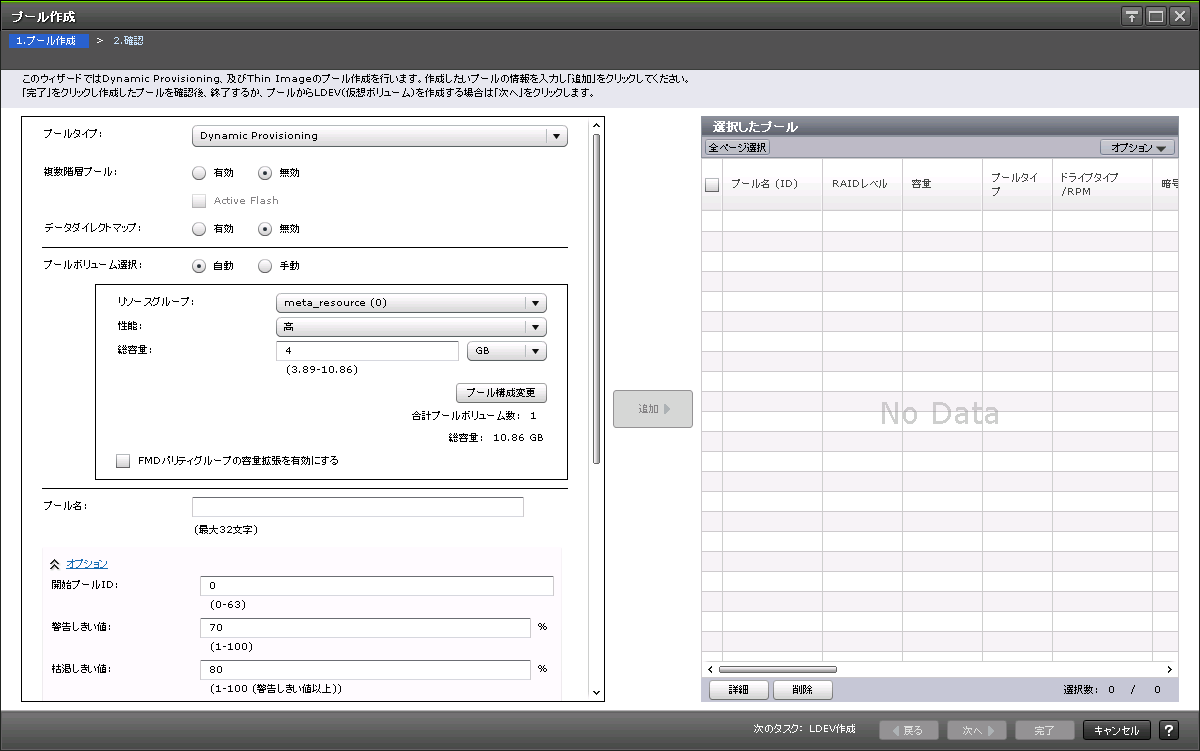
Task: Open the リソースグループ dropdown
Action: click(537, 302)
